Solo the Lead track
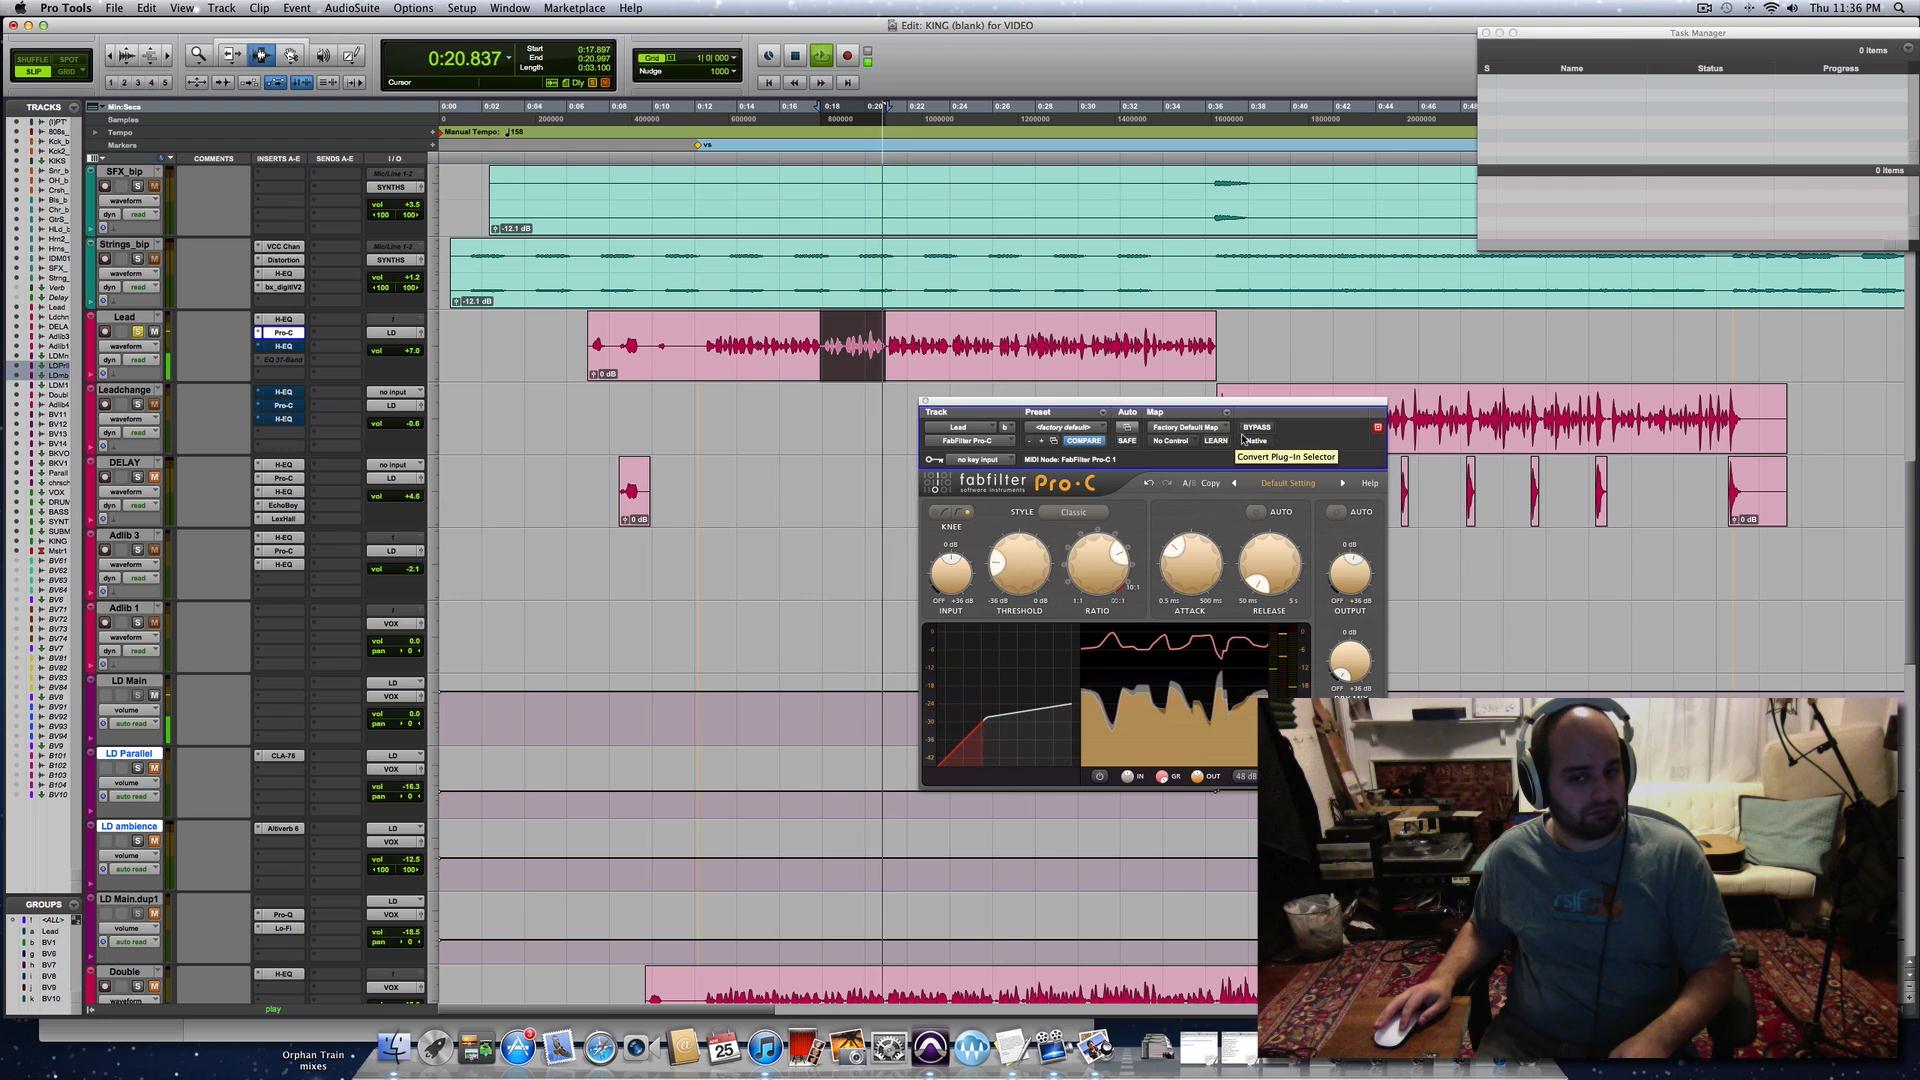Screen dimensions: 1920x1080 click(x=137, y=332)
